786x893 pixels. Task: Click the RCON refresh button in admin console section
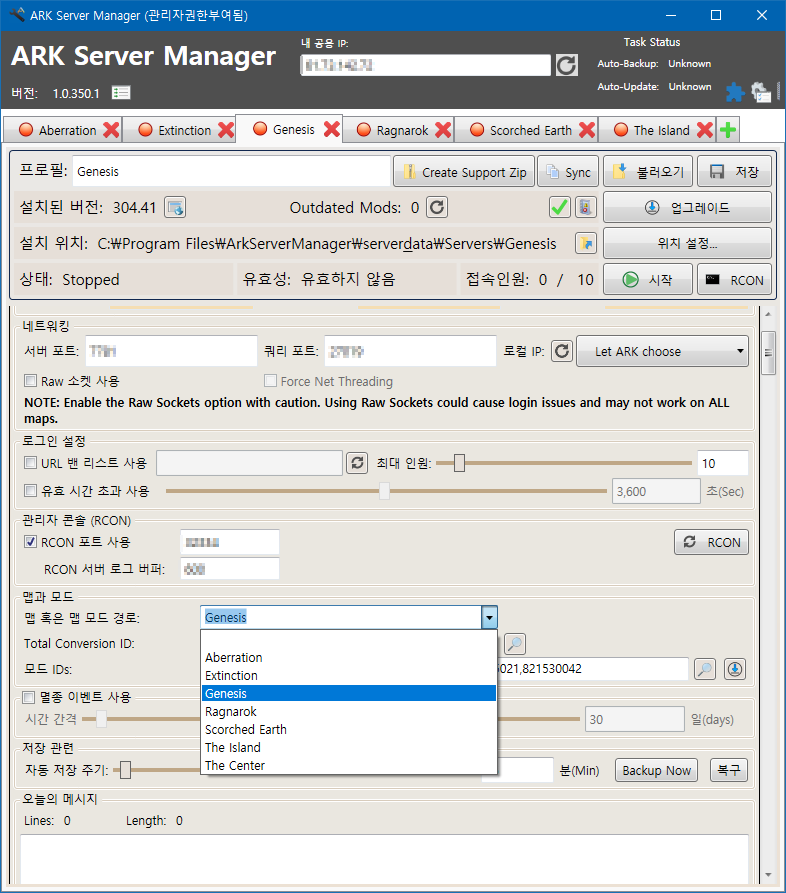point(711,542)
